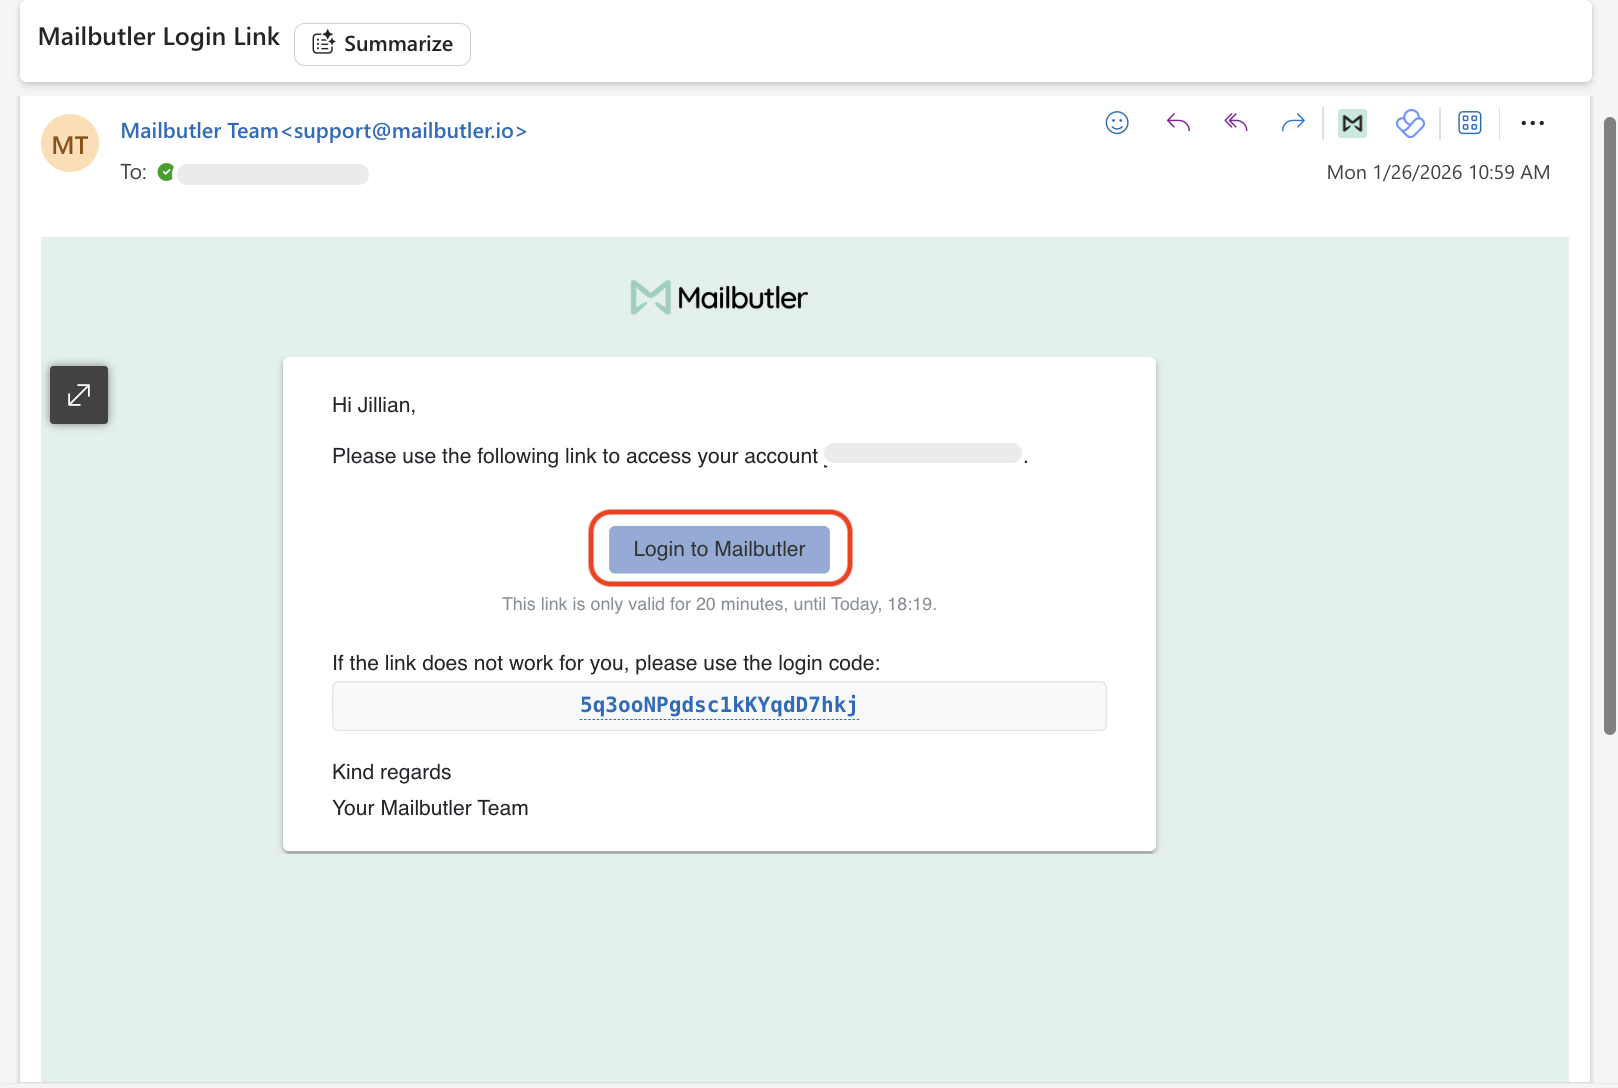1618x1088 pixels.
Task: Click the redacted recipient in the To field
Action: click(273, 174)
